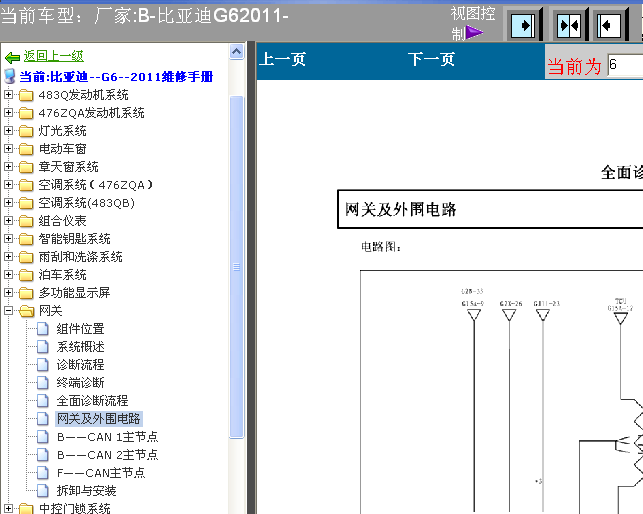Click the page icon beside B——CAN 1主节点
643x514 pixels.
43,436
